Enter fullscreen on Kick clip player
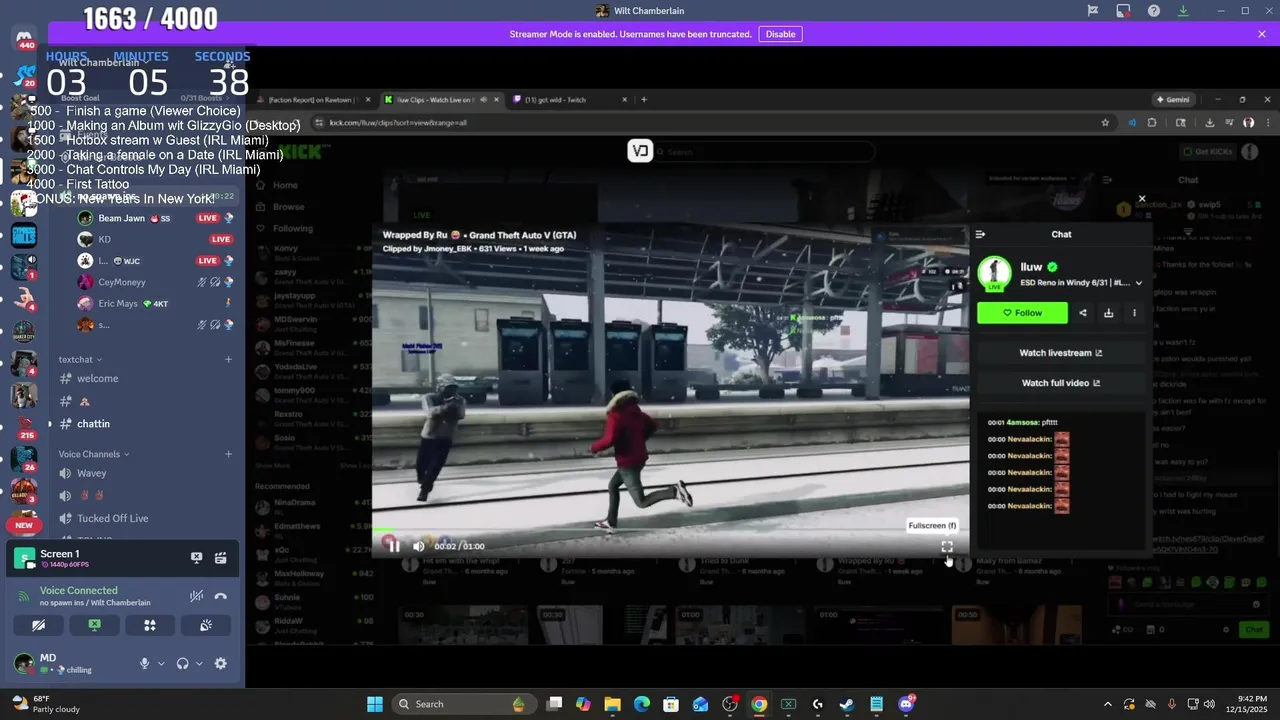1280x720 pixels. tap(947, 546)
